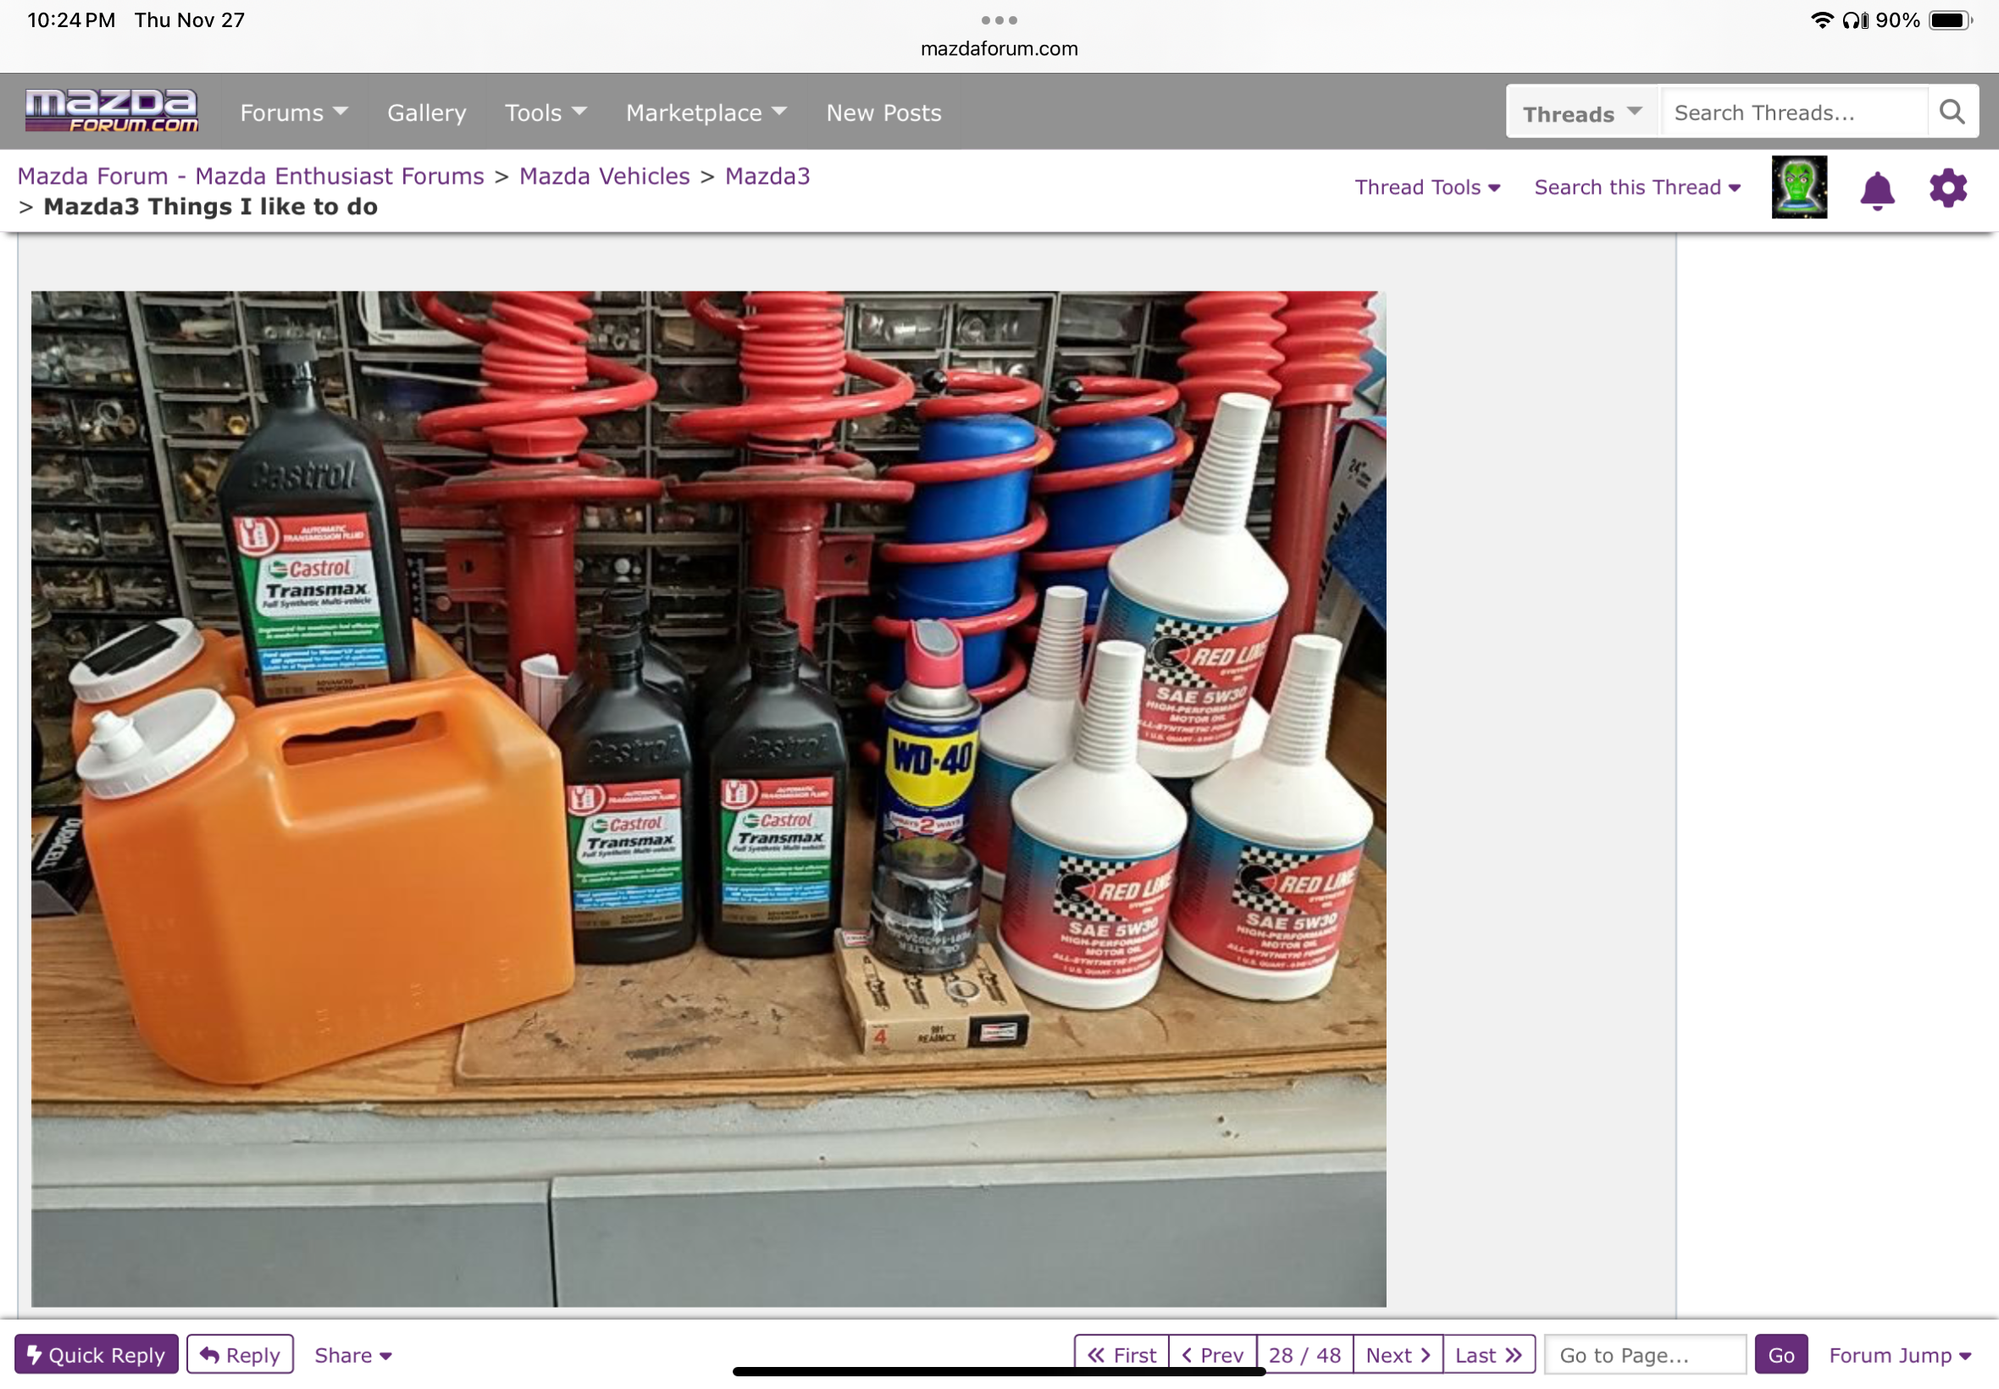Jump to Last page

tap(1488, 1354)
